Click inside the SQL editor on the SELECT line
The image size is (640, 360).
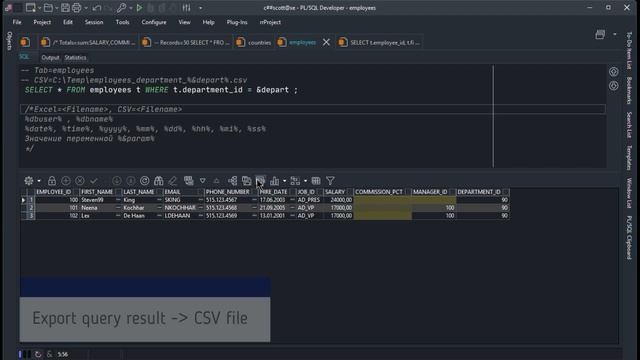[x=161, y=90]
